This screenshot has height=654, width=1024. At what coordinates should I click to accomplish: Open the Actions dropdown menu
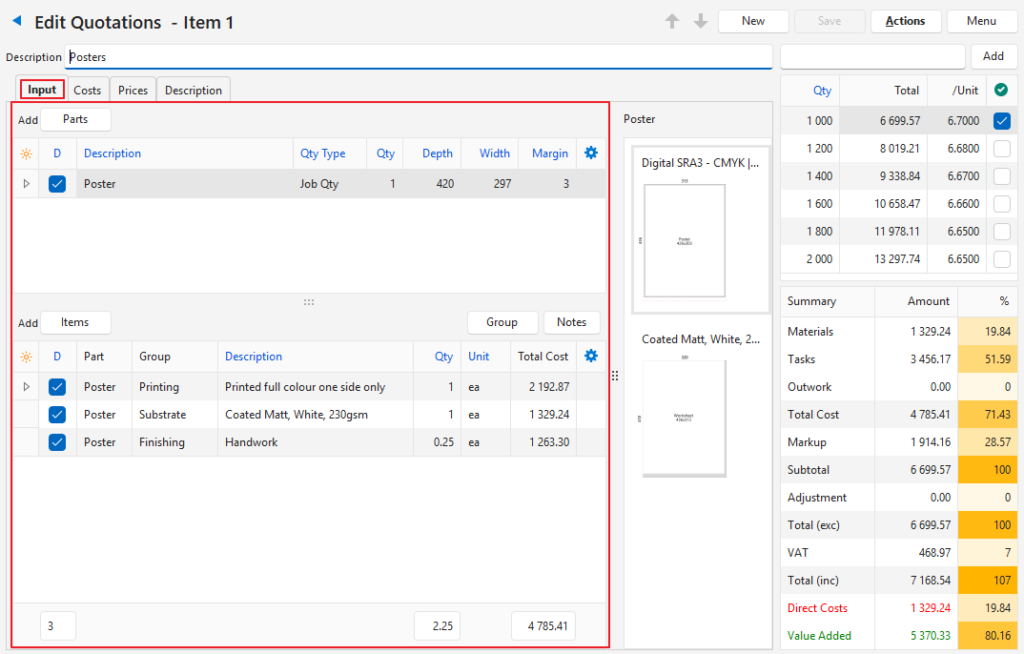(x=905, y=21)
